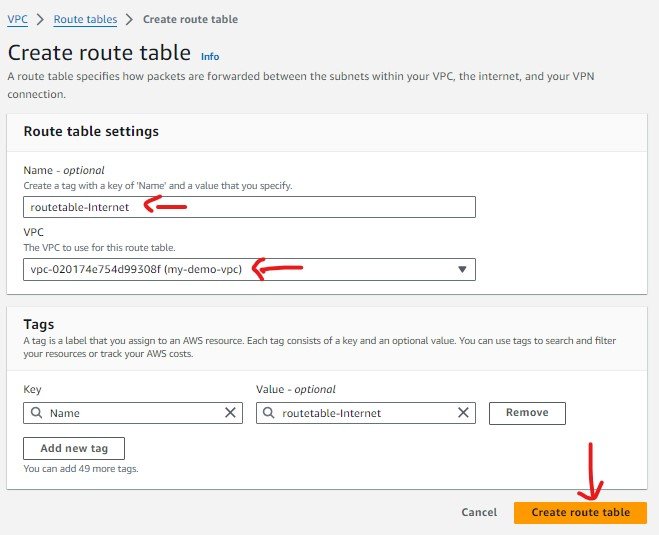Click the first breadcrumb chevron separator
Screen dimensions: 659x535
tap(41, 19)
